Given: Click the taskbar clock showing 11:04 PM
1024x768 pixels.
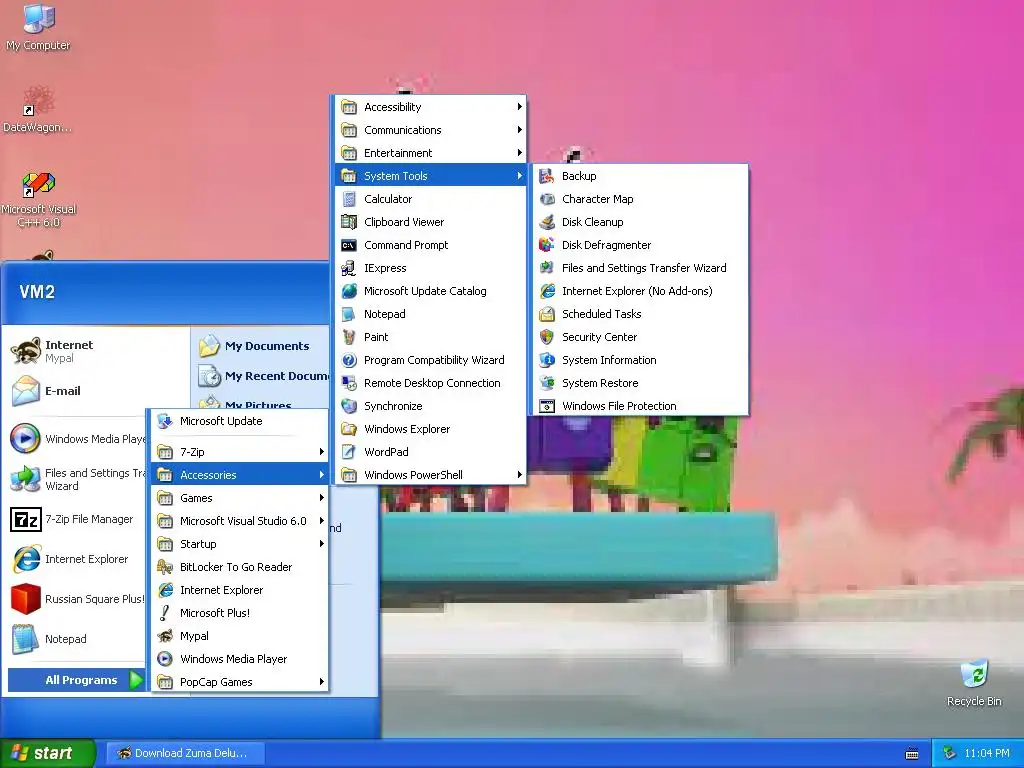Looking at the screenshot, I should tap(986, 753).
